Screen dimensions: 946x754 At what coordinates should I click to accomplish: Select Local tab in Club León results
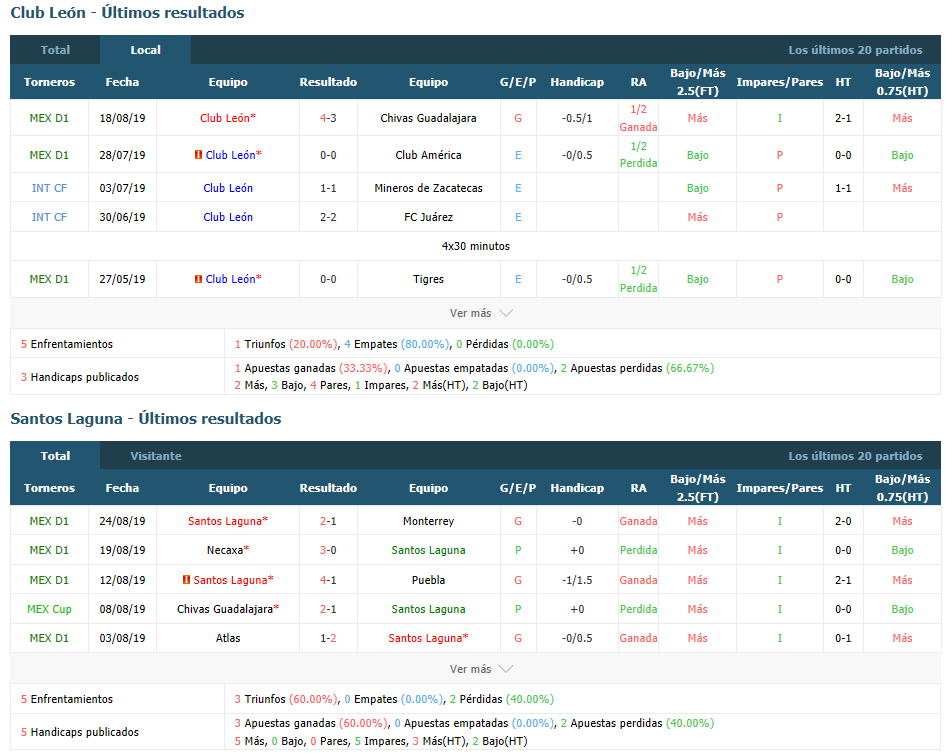(145, 50)
